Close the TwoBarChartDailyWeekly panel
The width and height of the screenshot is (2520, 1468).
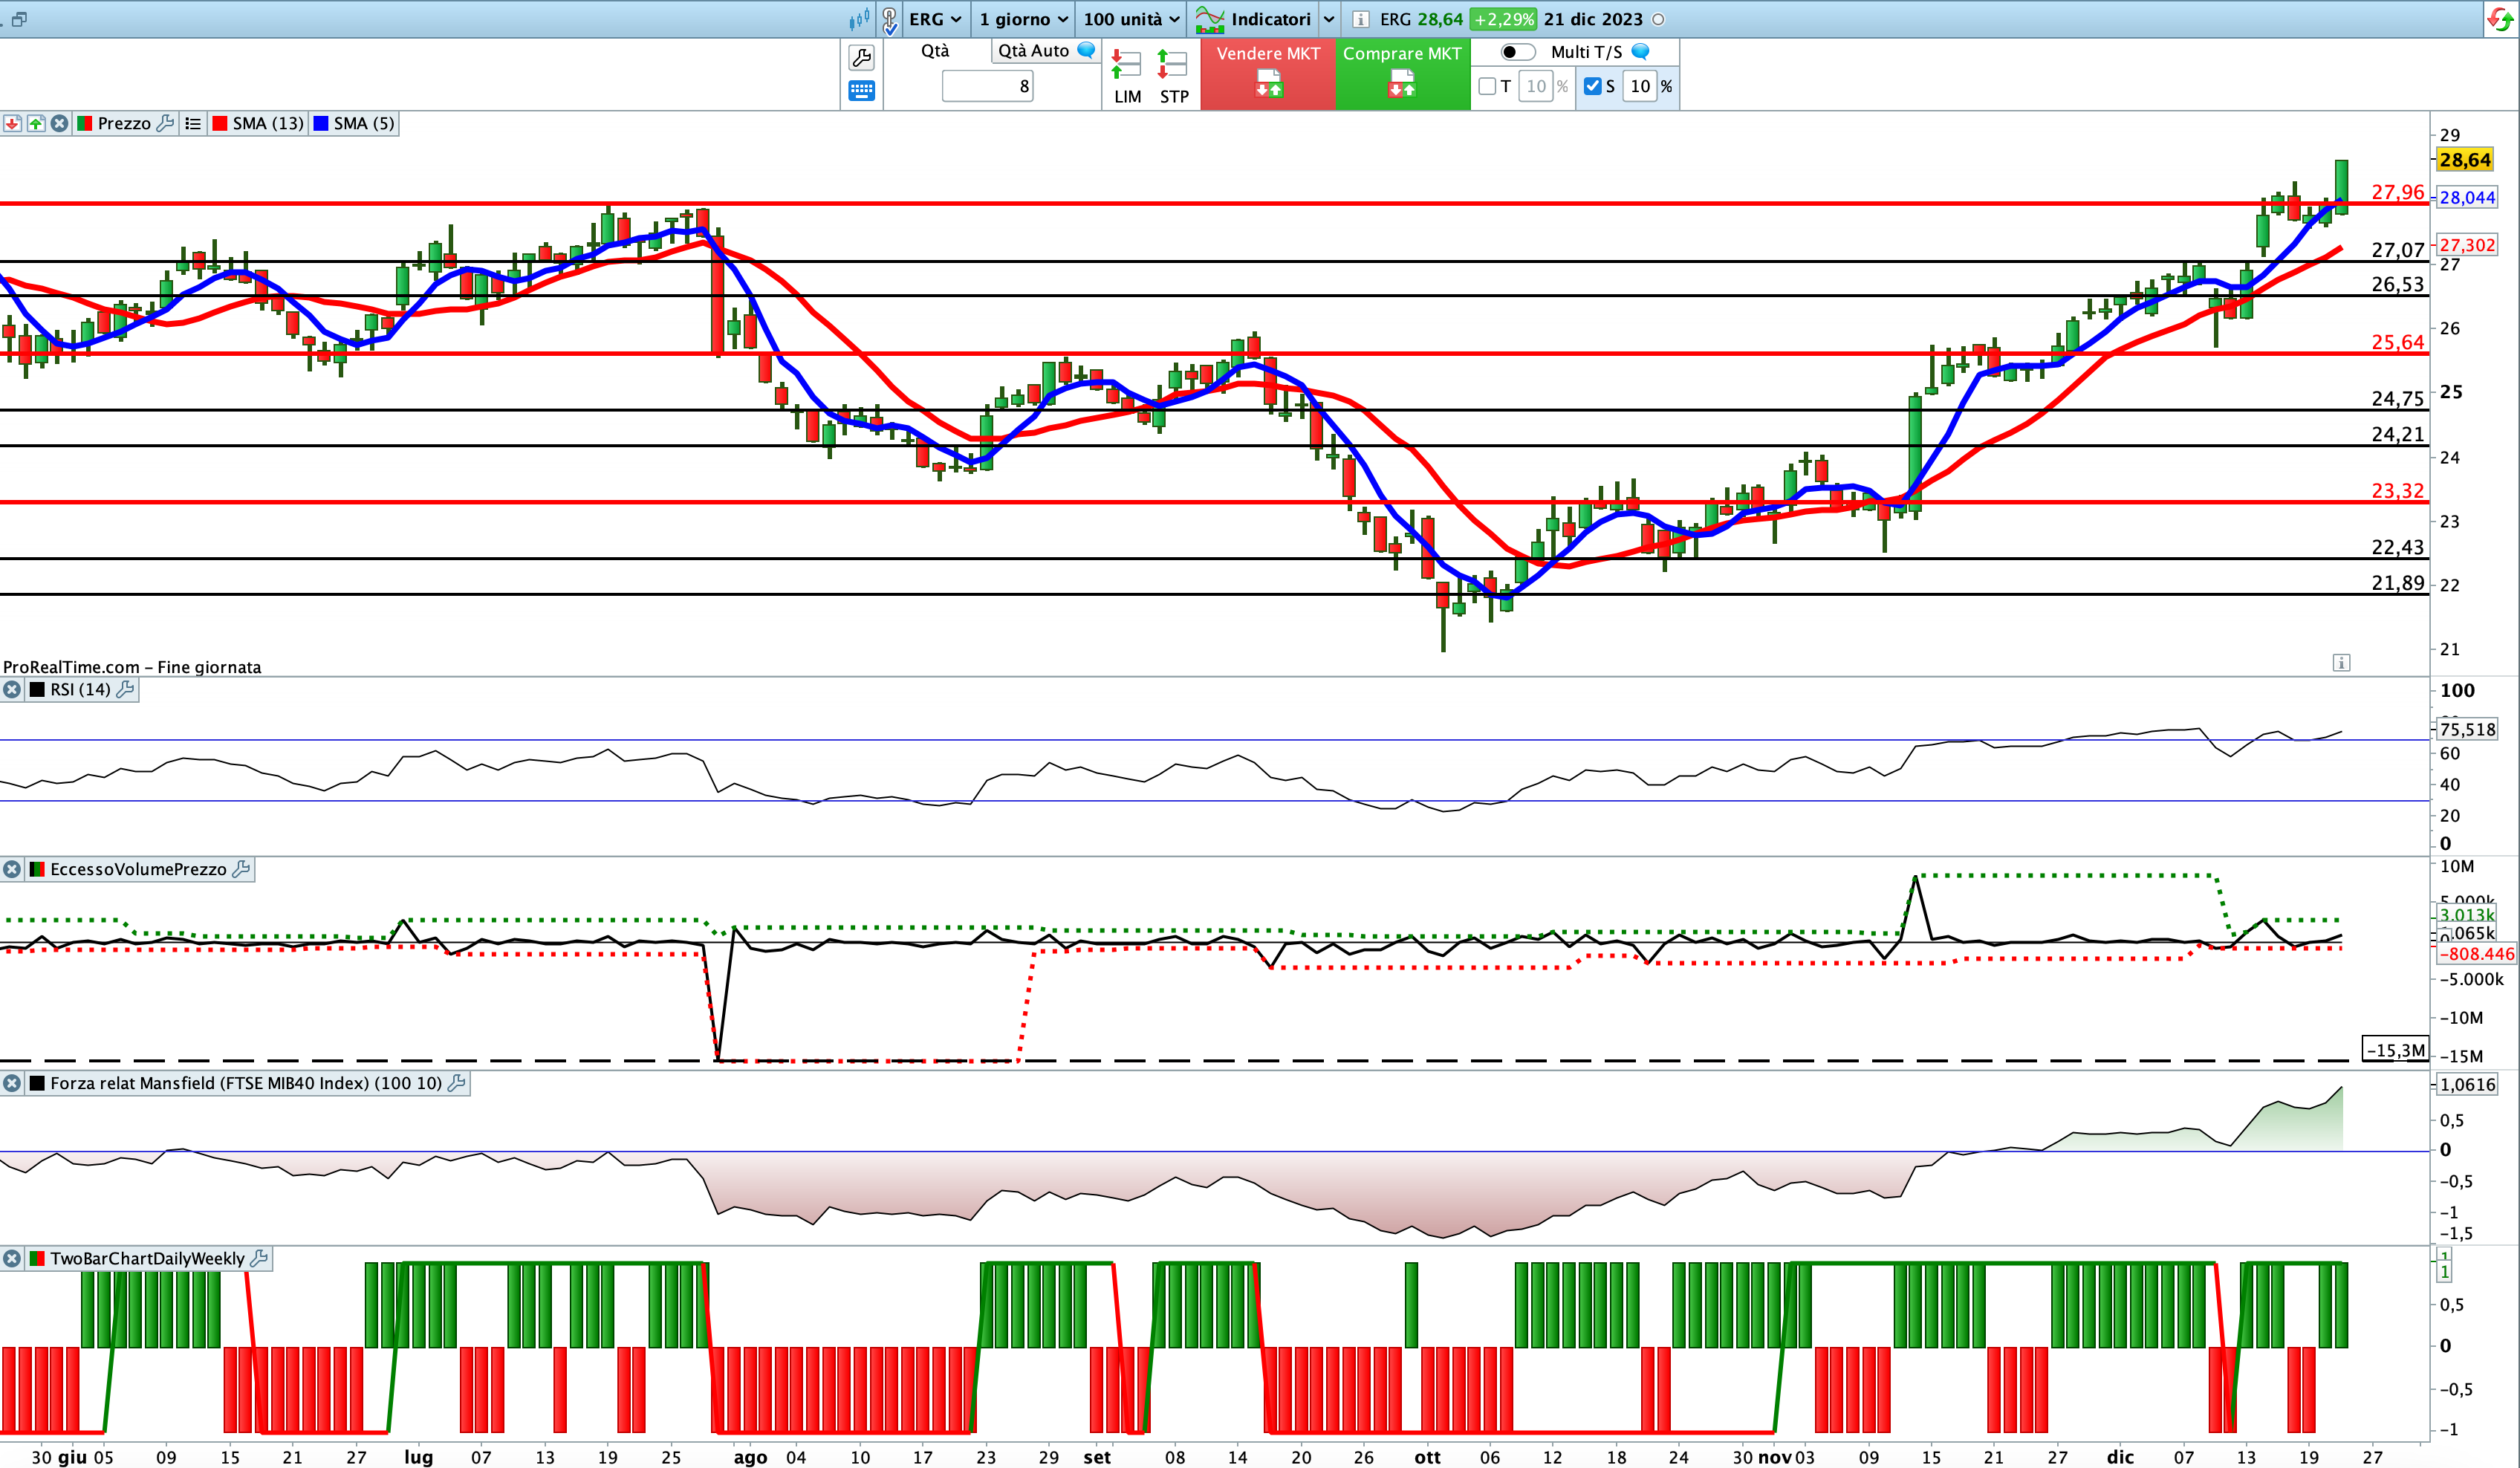(12, 1258)
